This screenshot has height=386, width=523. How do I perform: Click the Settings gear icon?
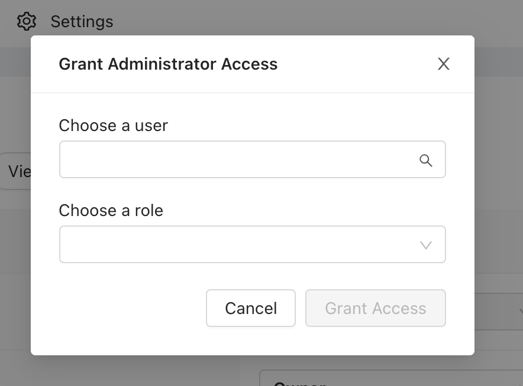(27, 21)
